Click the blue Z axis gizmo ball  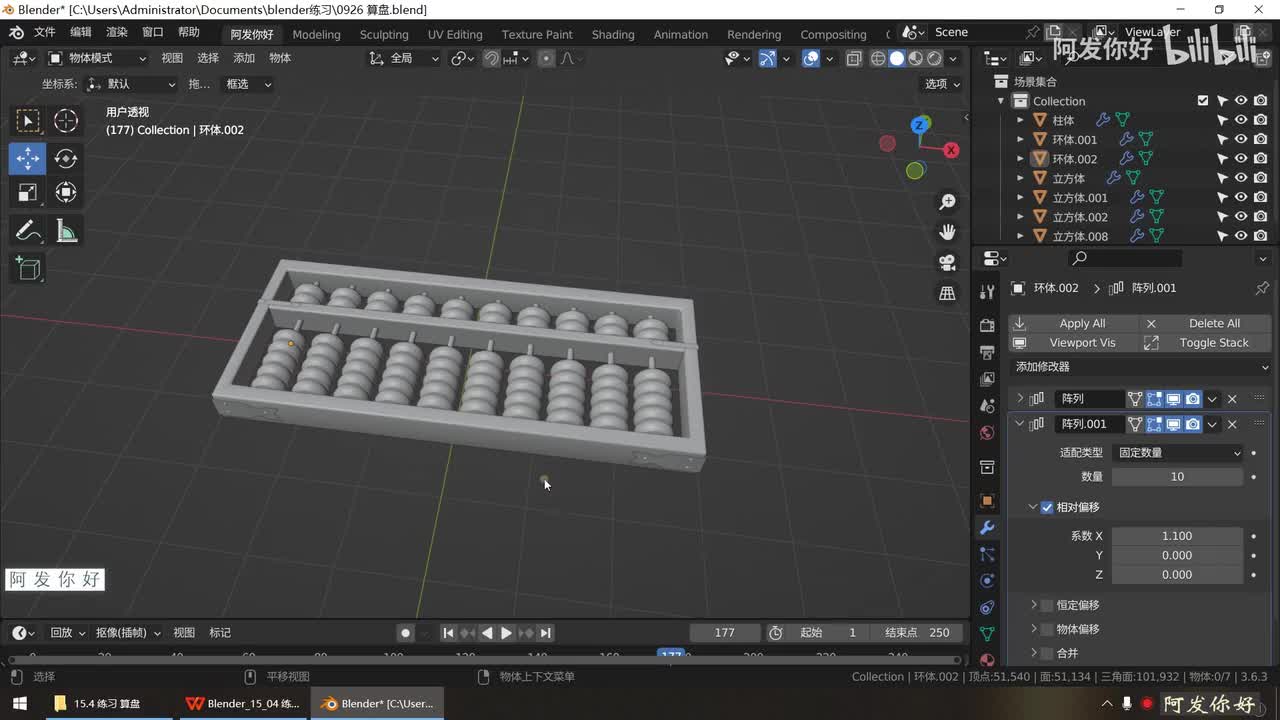pos(920,125)
